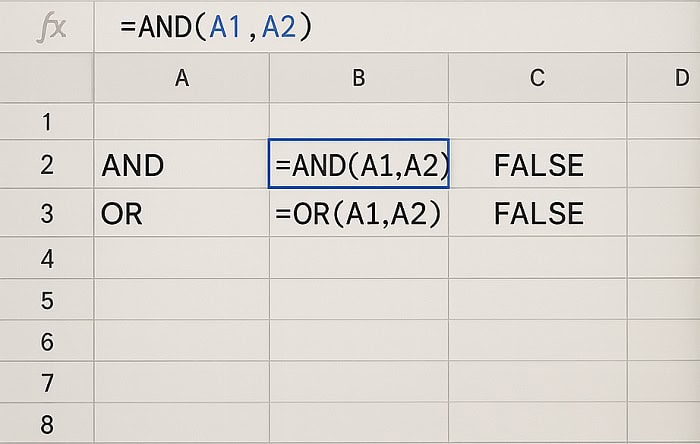
Task: Select column A header
Action: 181,79
